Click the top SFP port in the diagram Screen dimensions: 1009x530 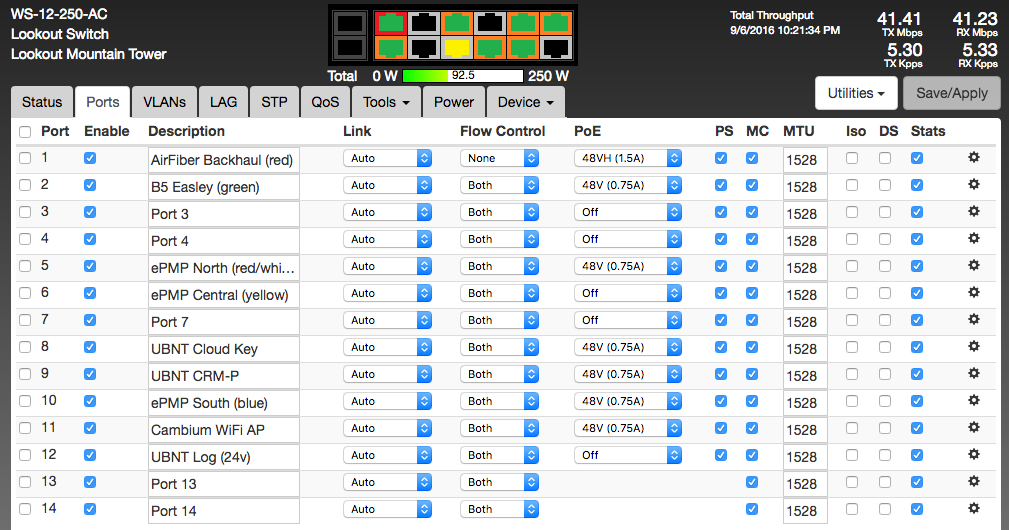click(x=349, y=22)
